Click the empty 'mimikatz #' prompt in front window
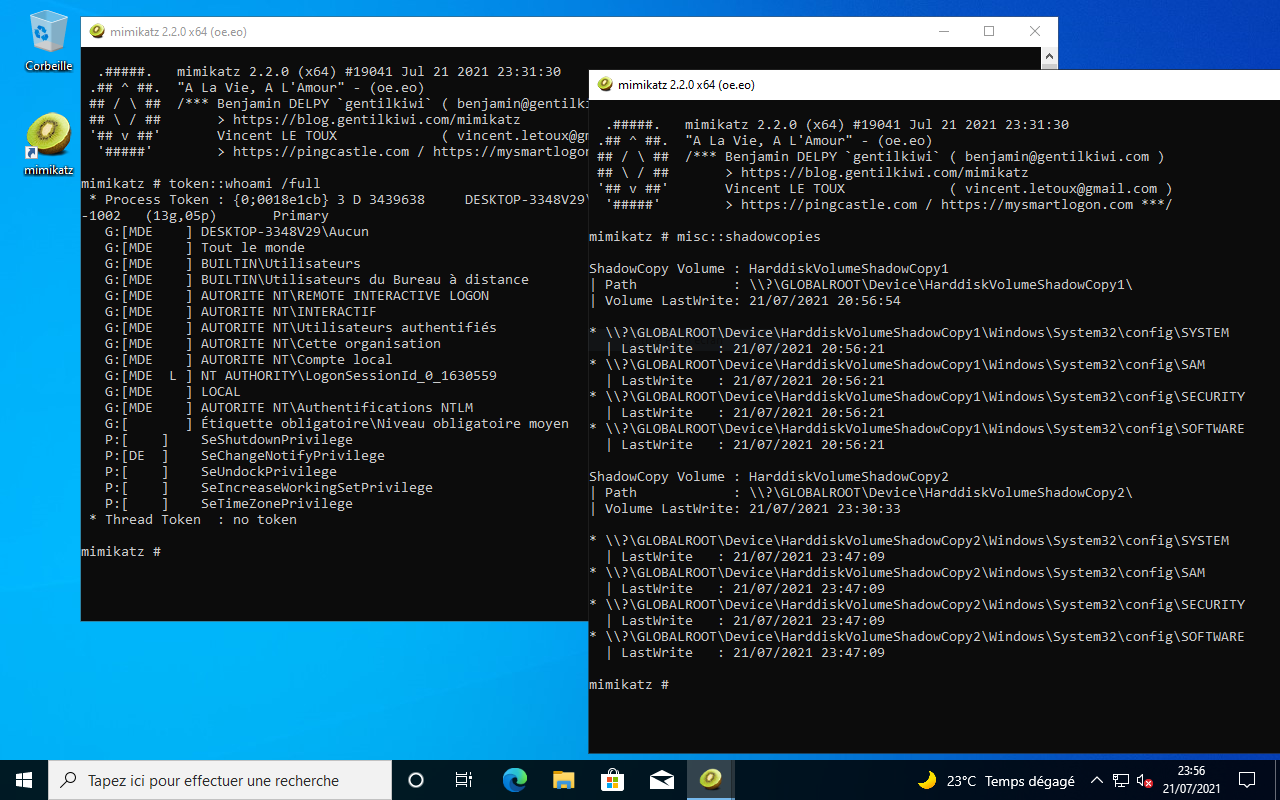The width and height of the screenshot is (1280, 800). pos(629,685)
